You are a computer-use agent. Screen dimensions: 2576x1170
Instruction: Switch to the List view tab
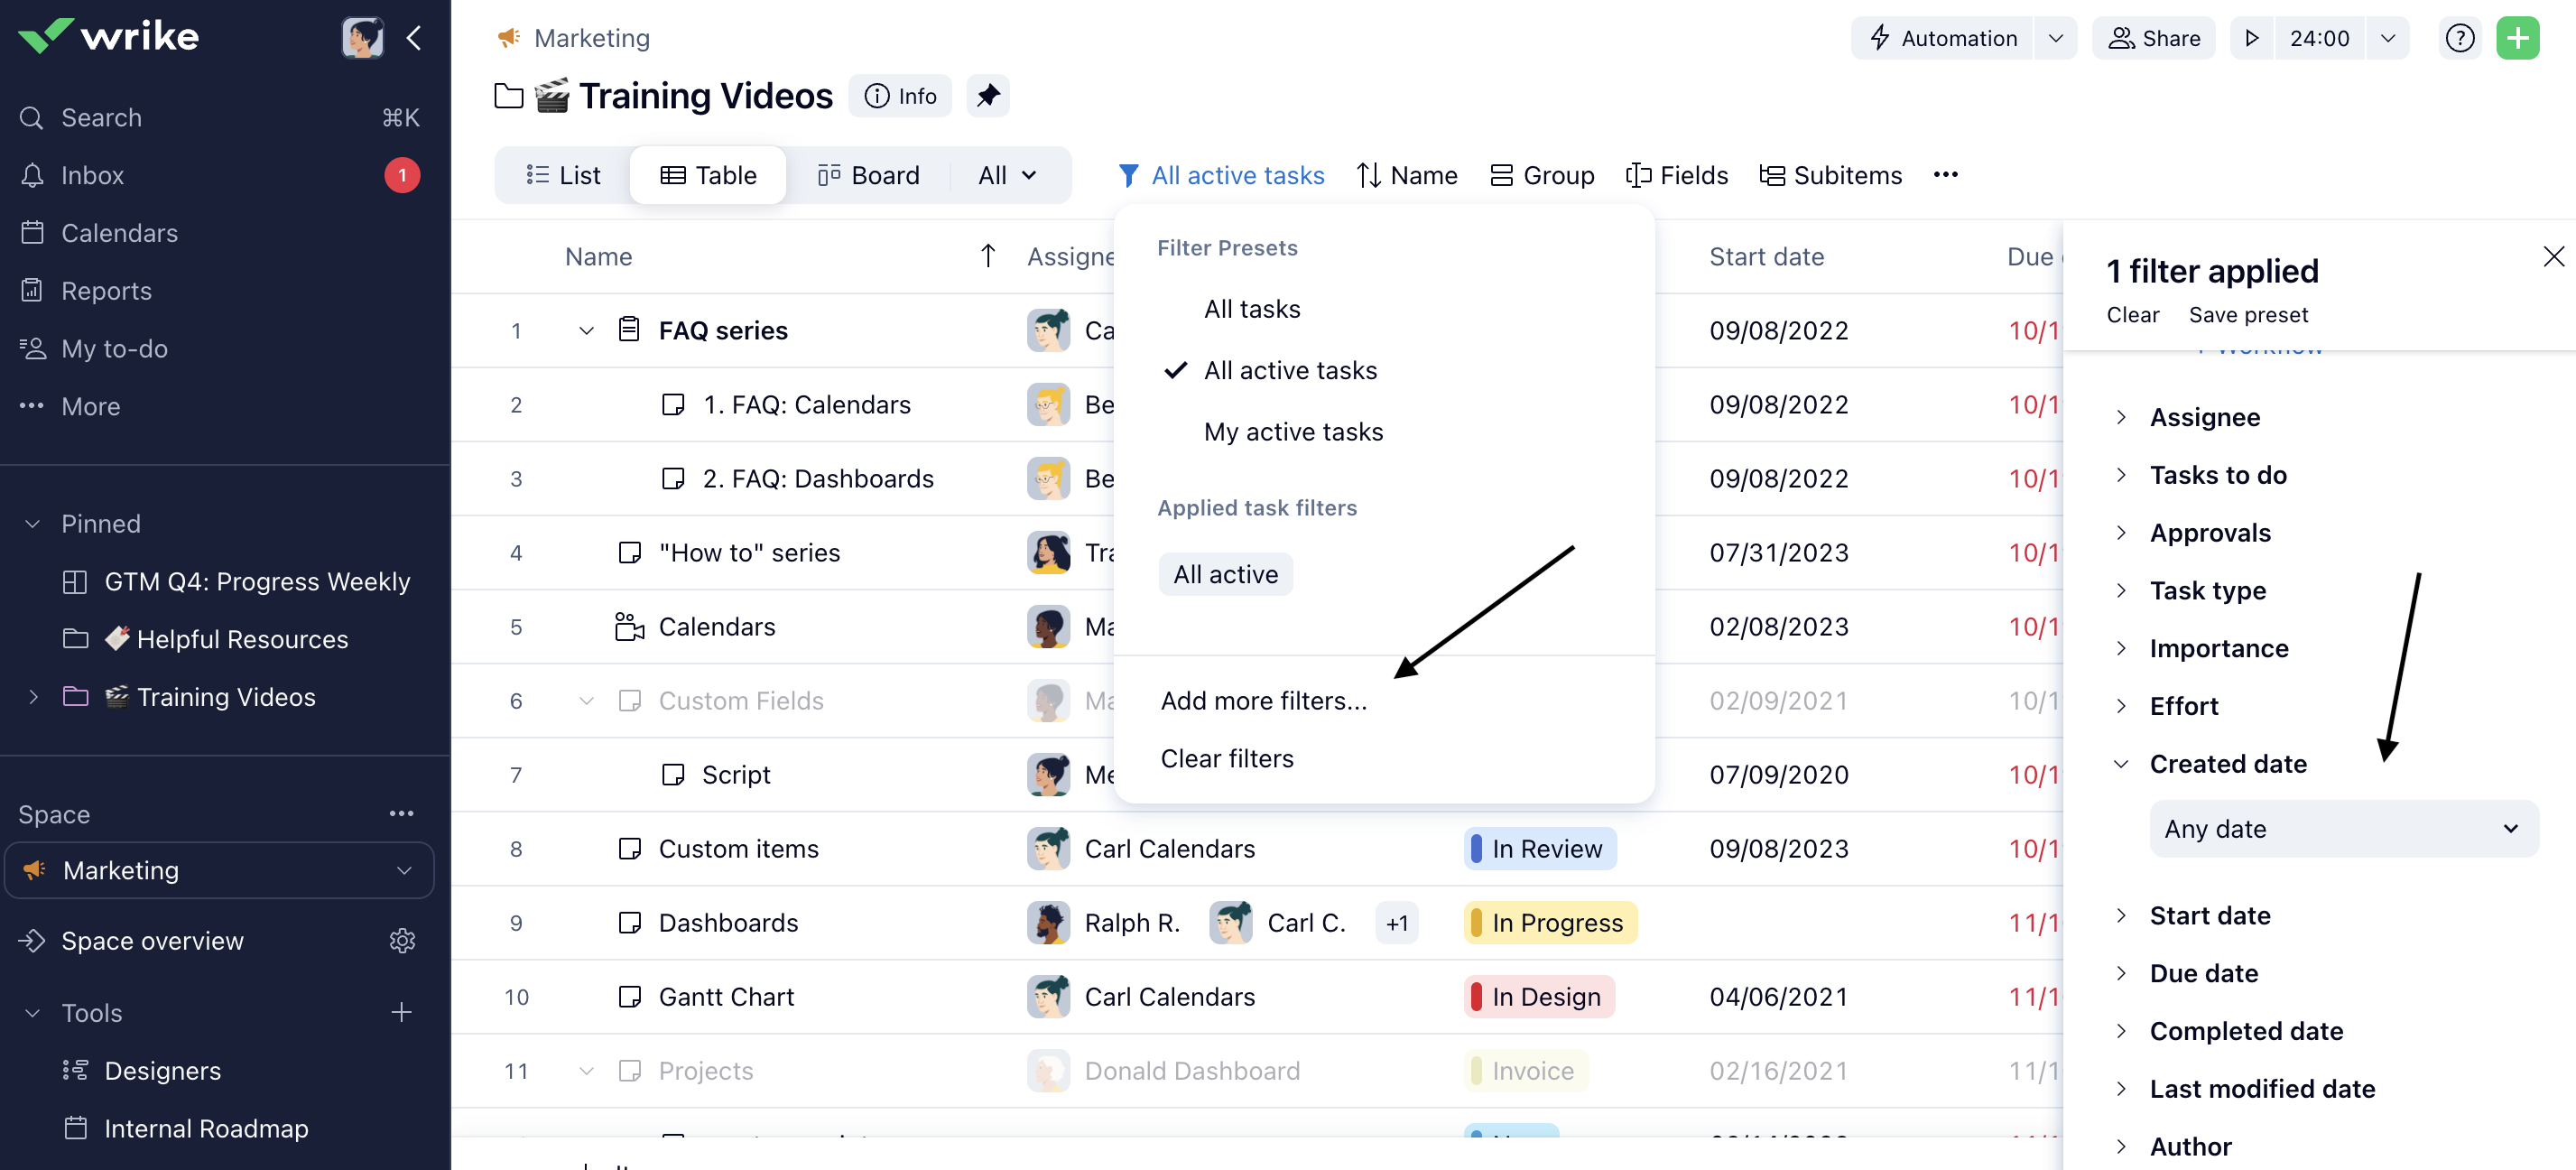click(x=563, y=175)
